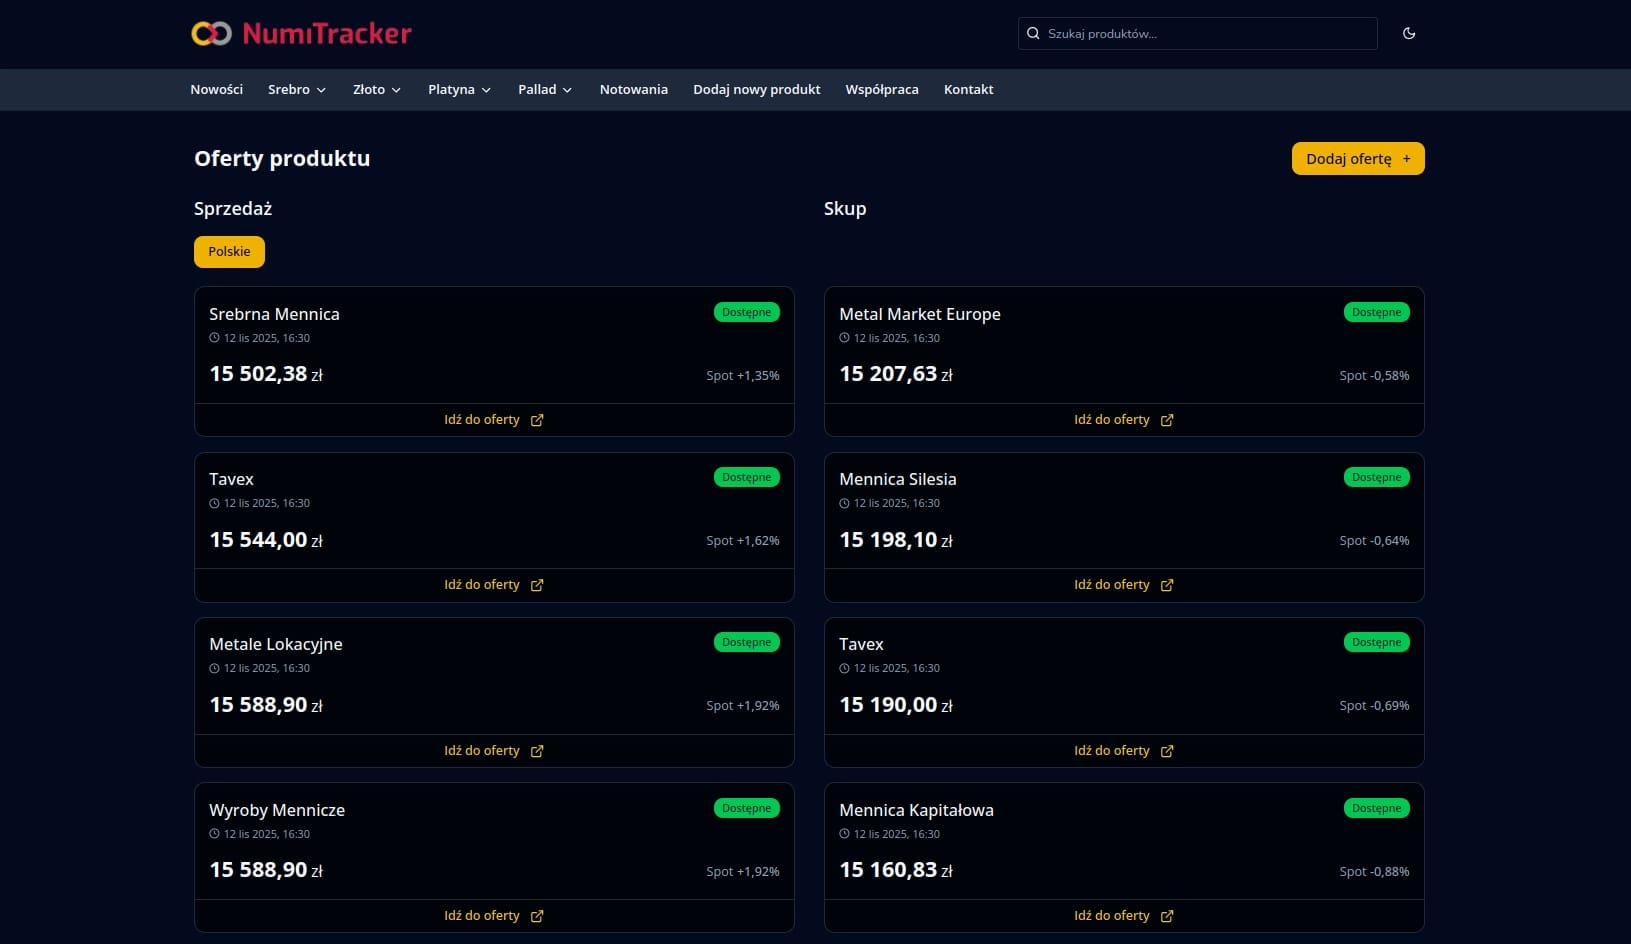The width and height of the screenshot is (1631, 944).
Task: Click the NumiTracker logo
Action: 301,34
